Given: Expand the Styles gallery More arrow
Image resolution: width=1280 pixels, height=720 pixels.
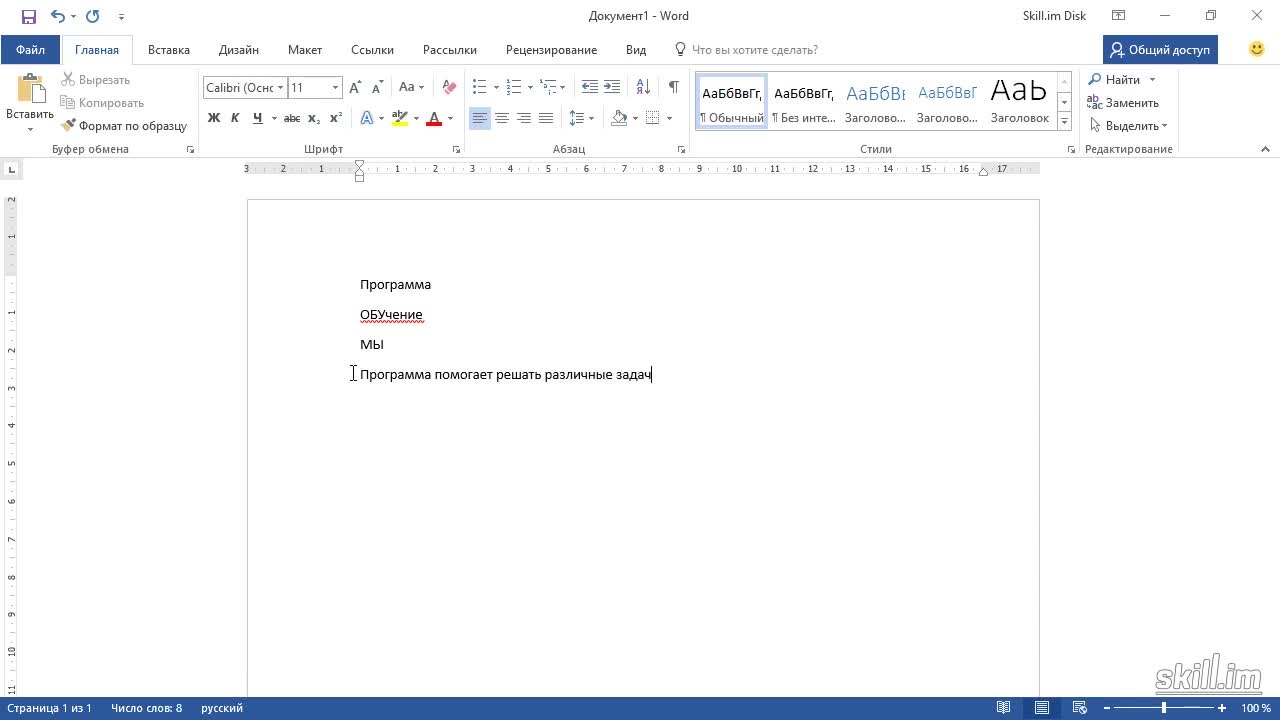Looking at the screenshot, I should coord(1064,122).
